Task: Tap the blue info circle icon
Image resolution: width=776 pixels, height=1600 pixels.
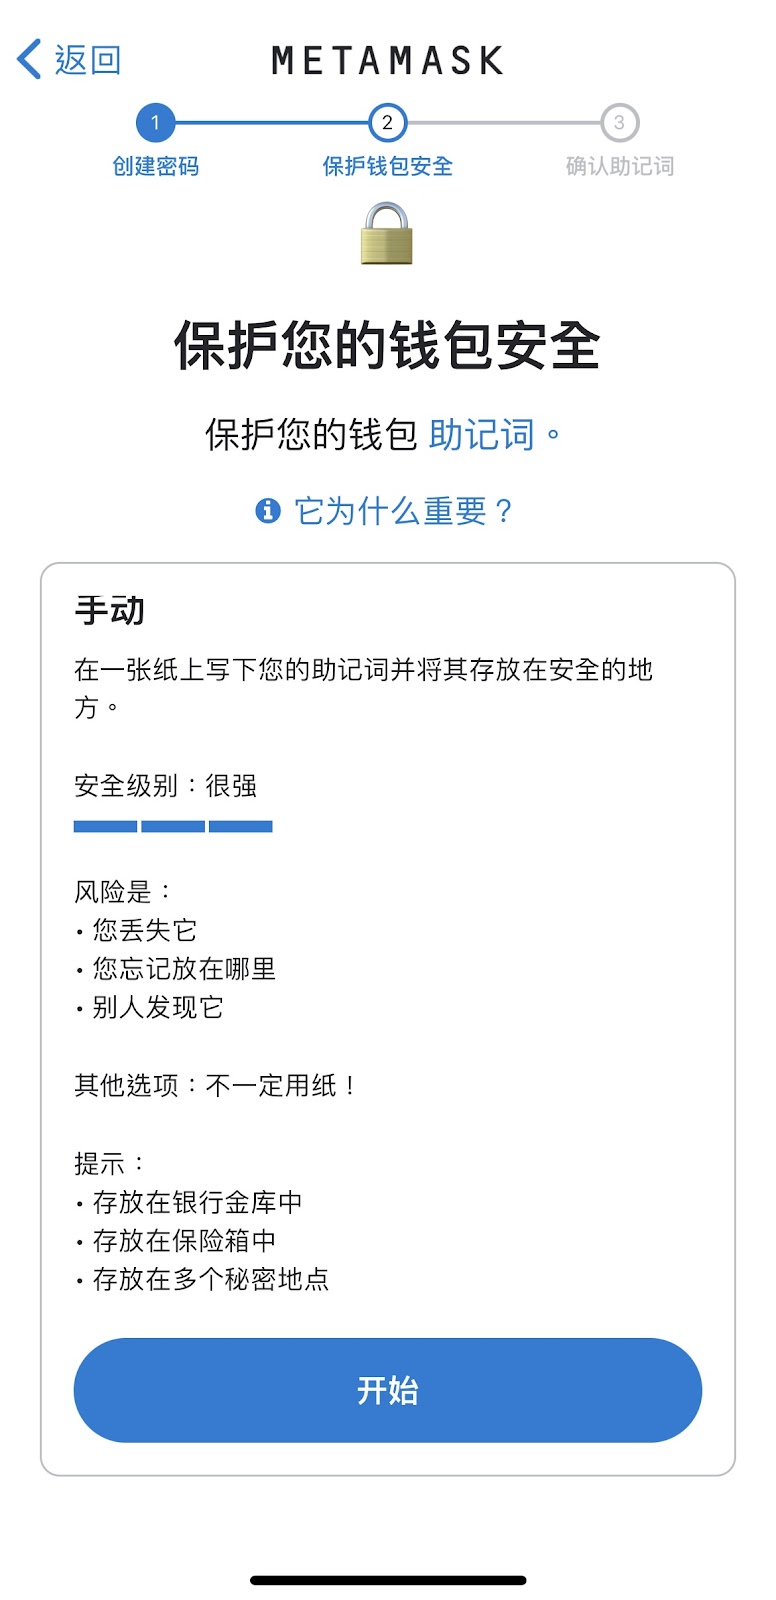Action: pyautogui.click(x=268, y=511)
